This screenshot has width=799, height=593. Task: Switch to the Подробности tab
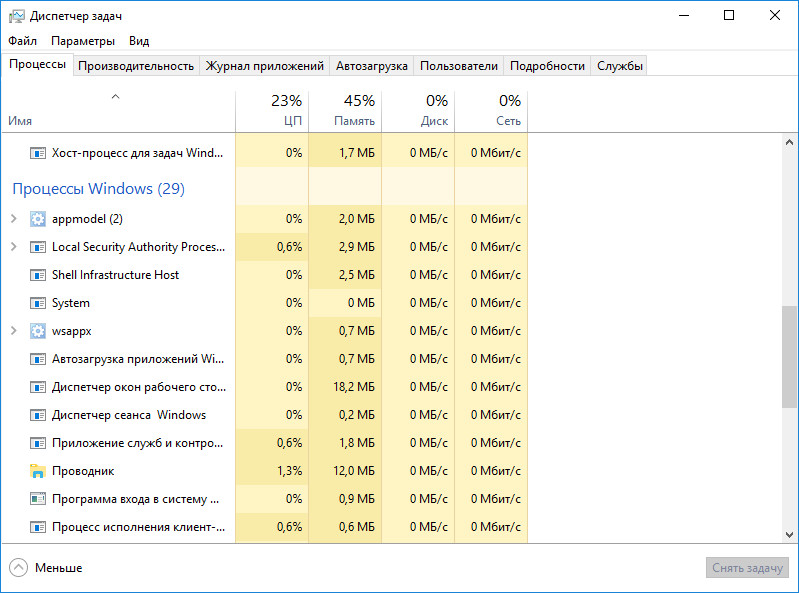coord(547,66)
